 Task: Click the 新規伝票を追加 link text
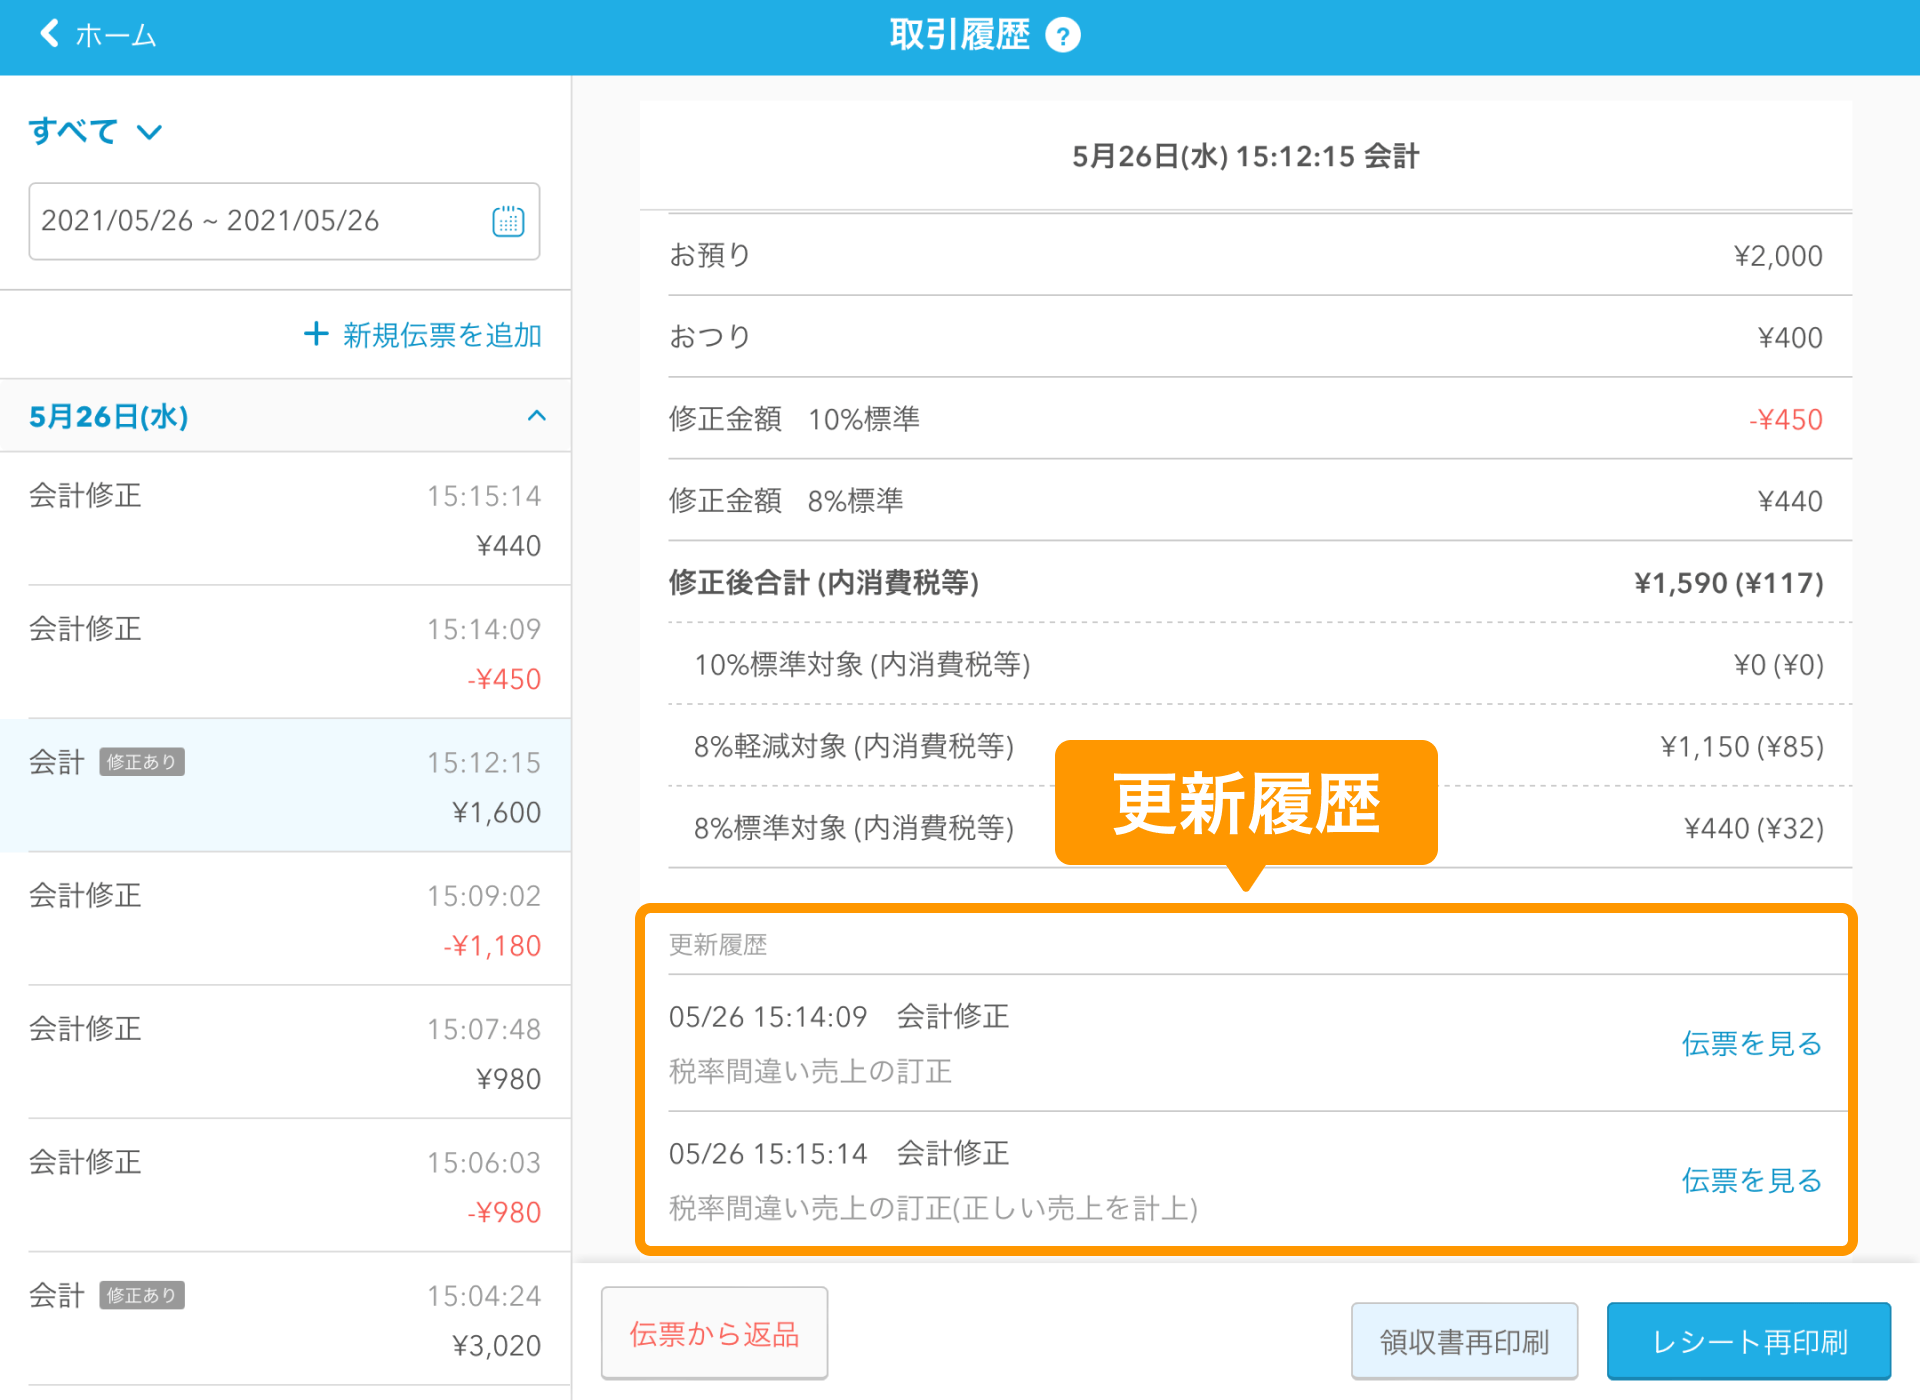(442, 335)
